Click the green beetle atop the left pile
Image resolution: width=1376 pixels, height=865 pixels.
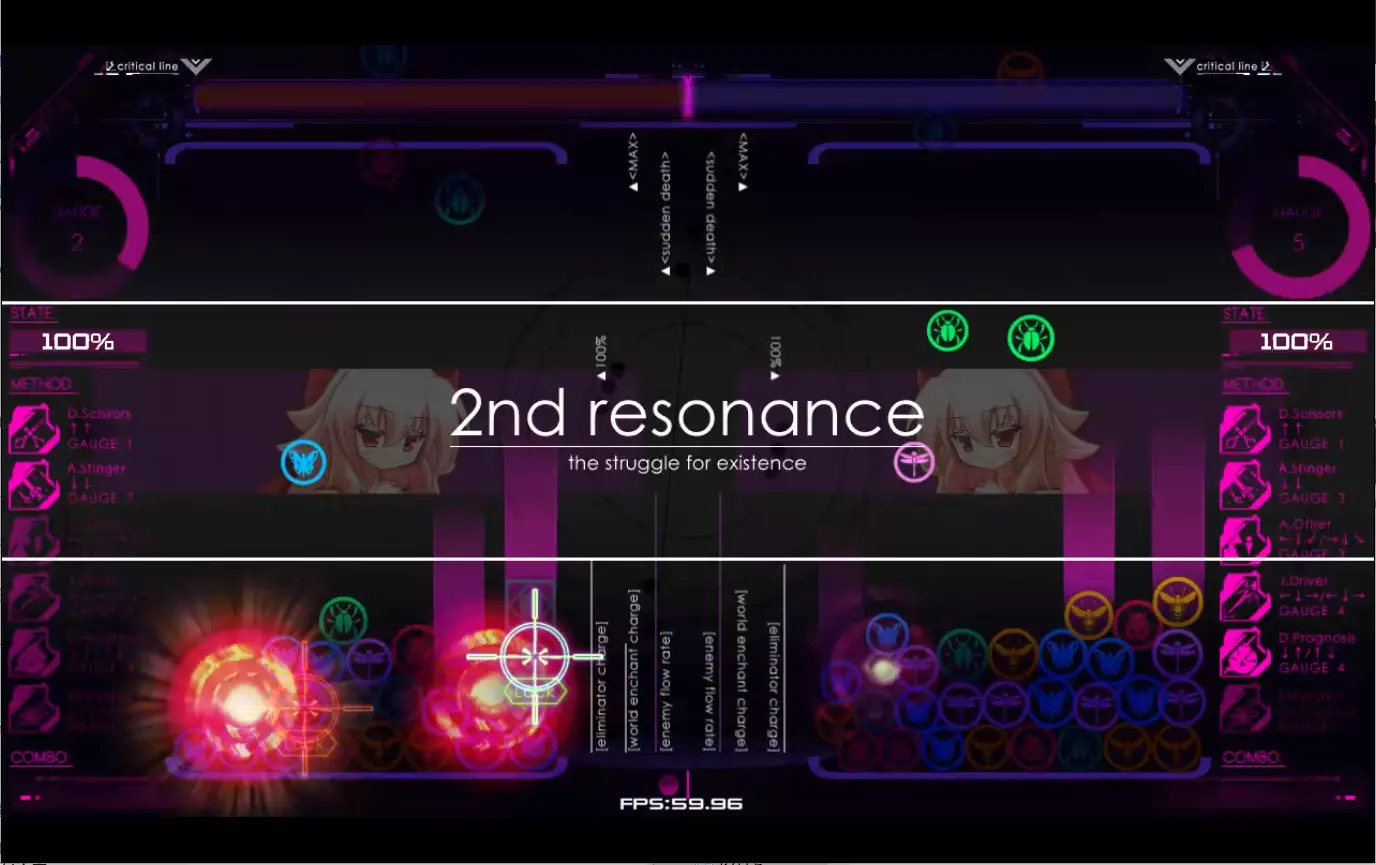343,620
